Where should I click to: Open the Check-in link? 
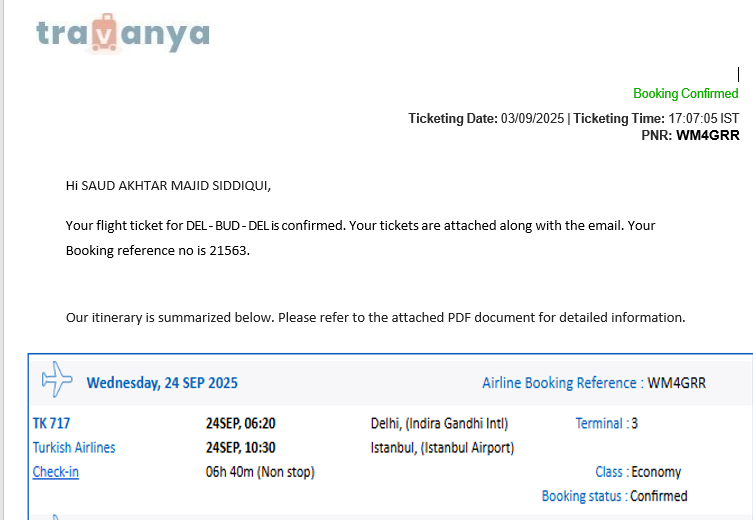tap(56, 472)
